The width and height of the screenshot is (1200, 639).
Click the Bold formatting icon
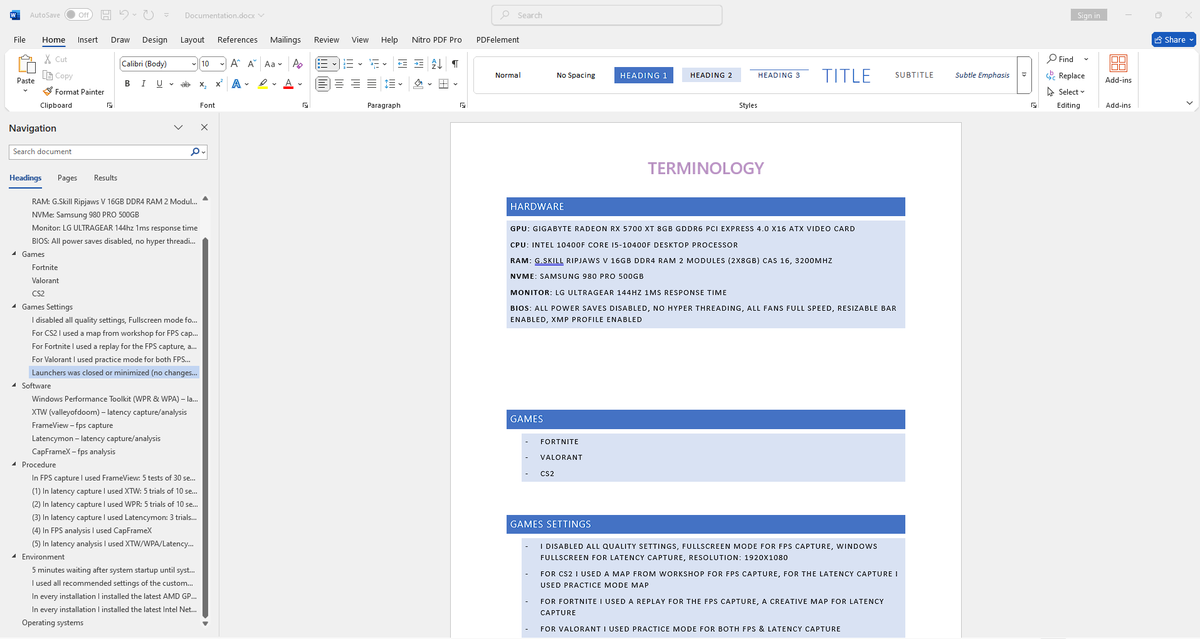tap(127, 84)
